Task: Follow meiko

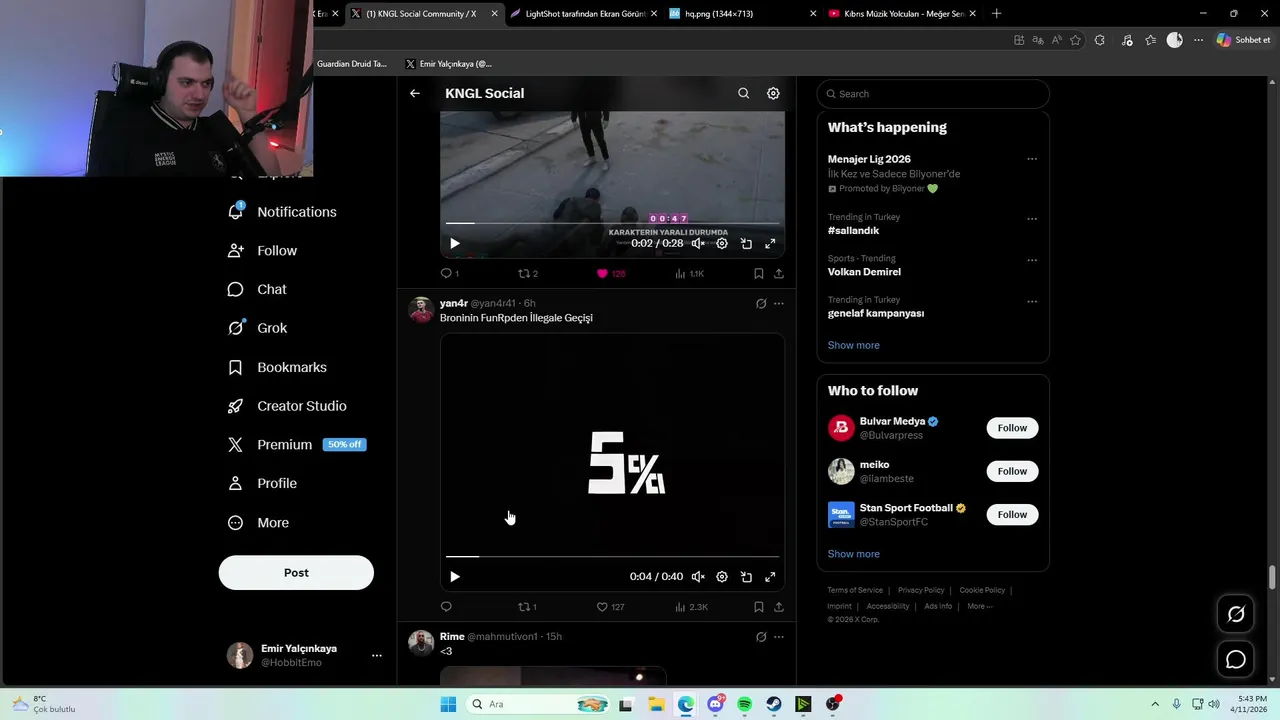Action: (x=1012, y=471)
